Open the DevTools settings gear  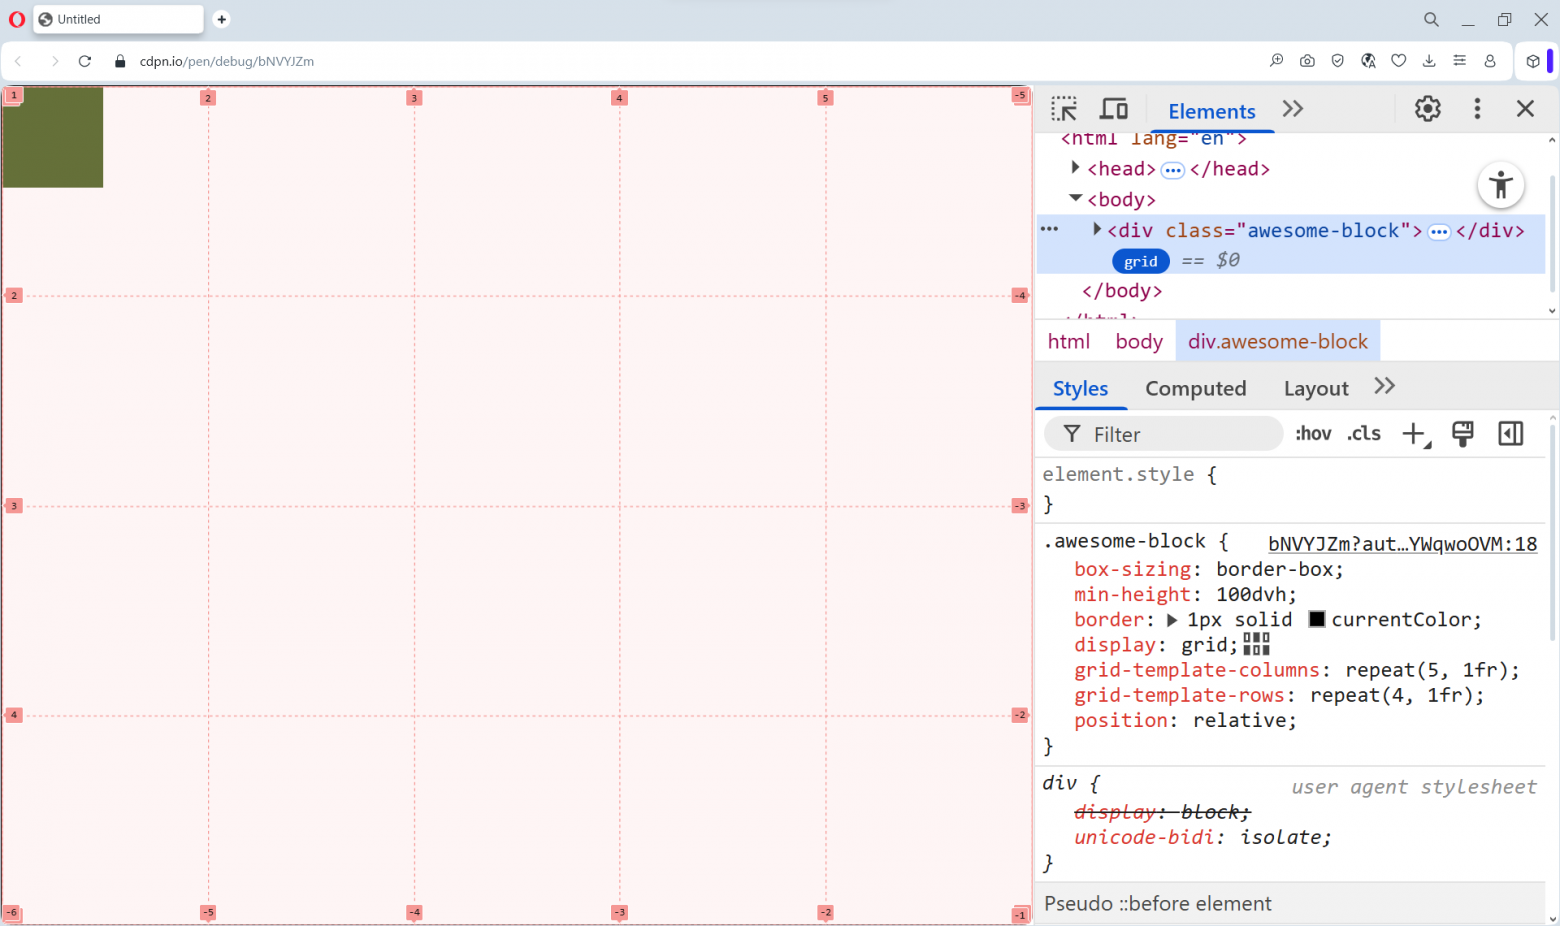(1427, 109)
